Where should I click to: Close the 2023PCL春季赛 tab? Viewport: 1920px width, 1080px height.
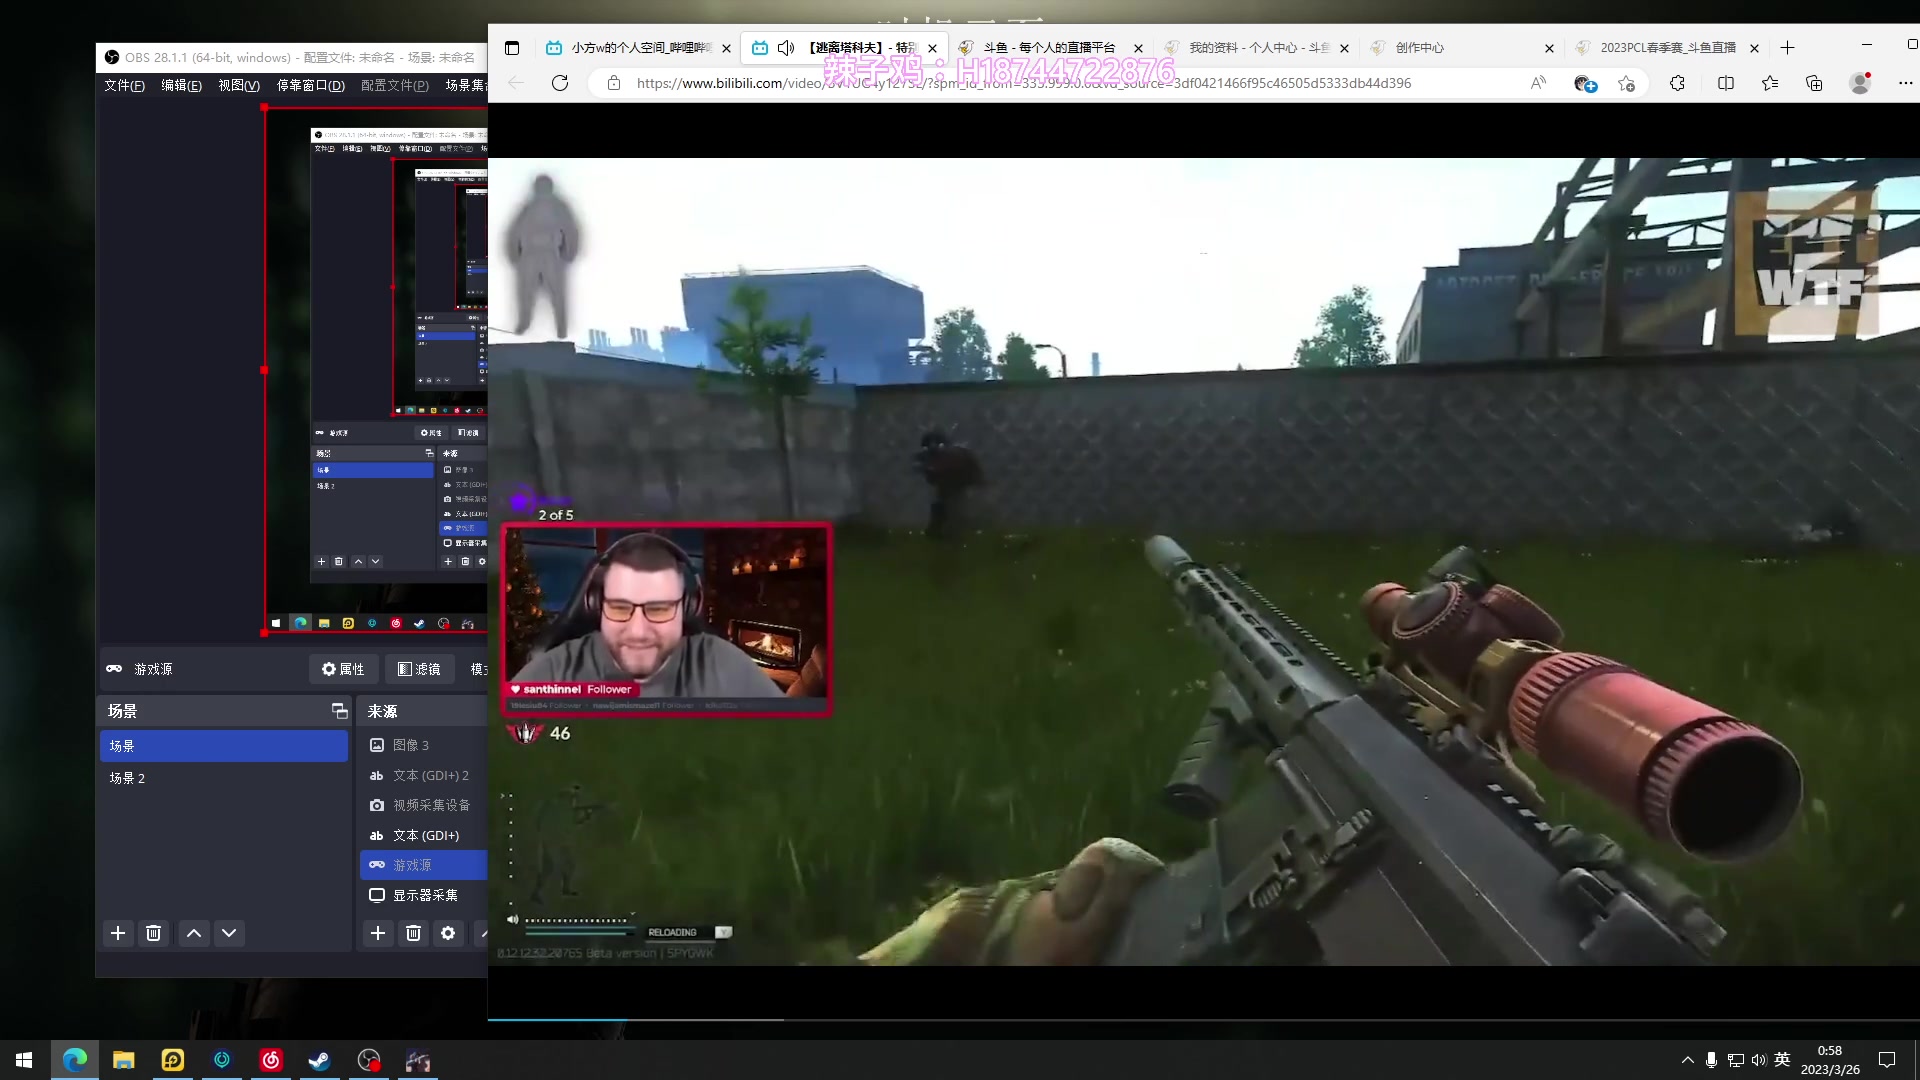click(x=1754, y=48)
